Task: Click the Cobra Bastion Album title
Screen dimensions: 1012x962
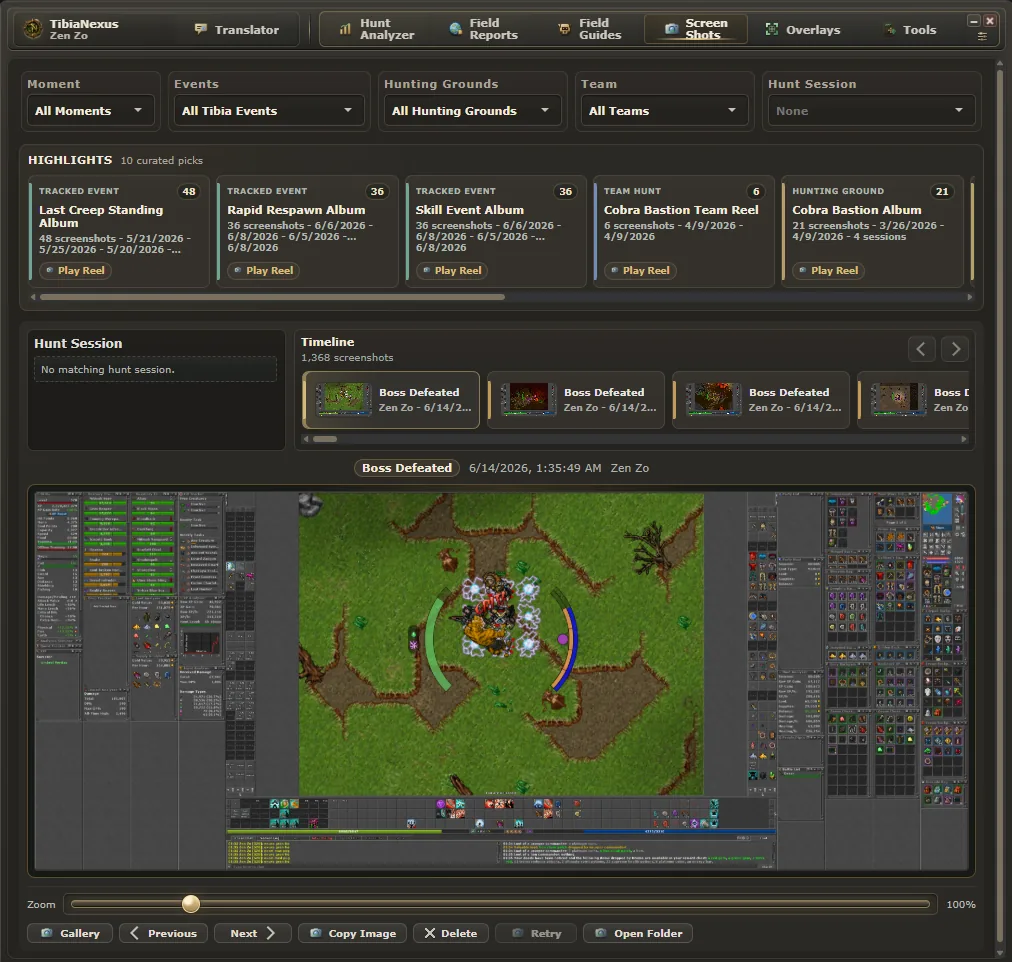Action: coord(857,210)
